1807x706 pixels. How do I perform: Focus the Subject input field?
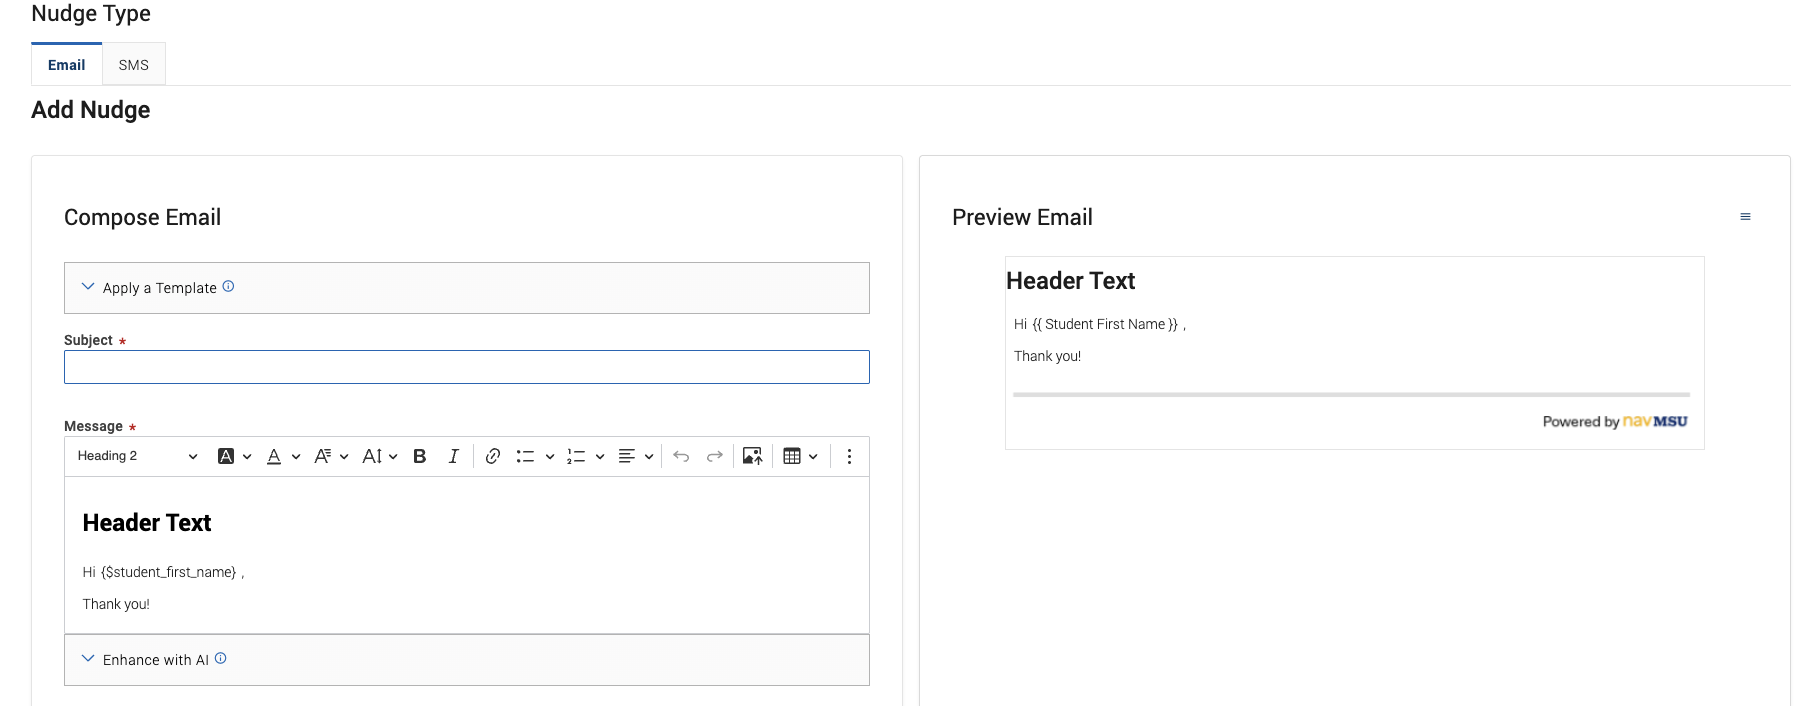(x=467, y=367)
